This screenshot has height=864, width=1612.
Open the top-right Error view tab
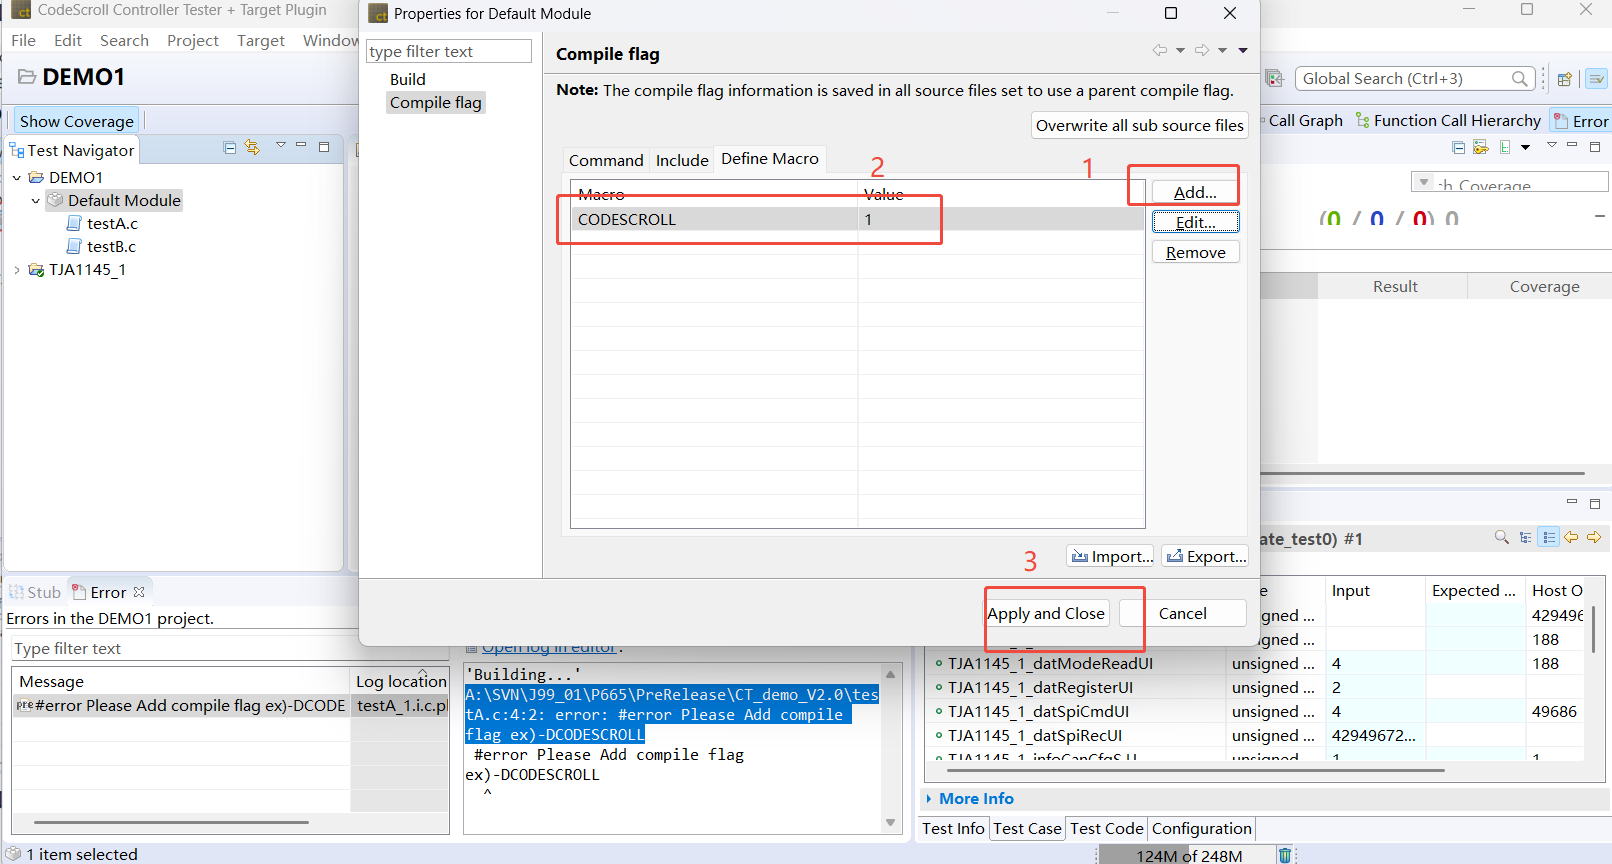(1581, 121)
